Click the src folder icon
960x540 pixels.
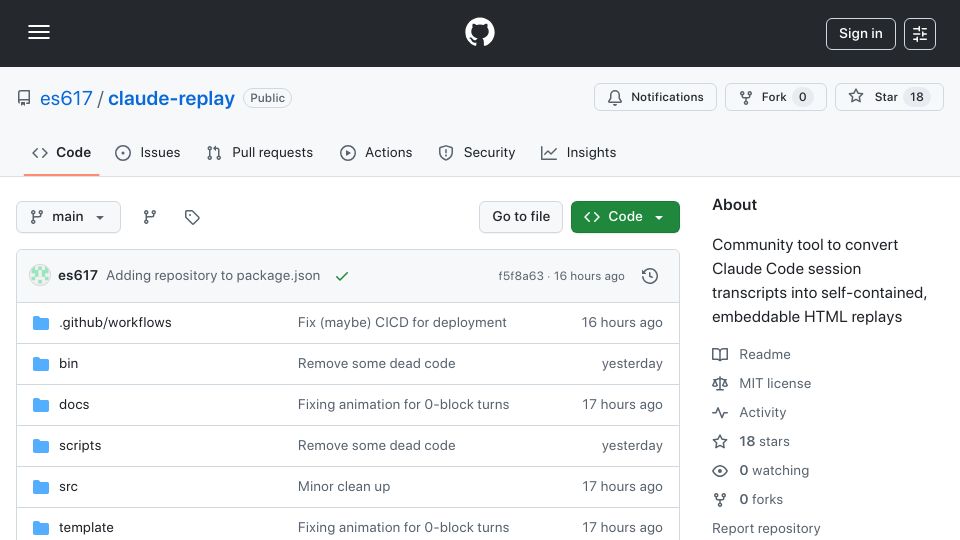click(x=41, y=487)
